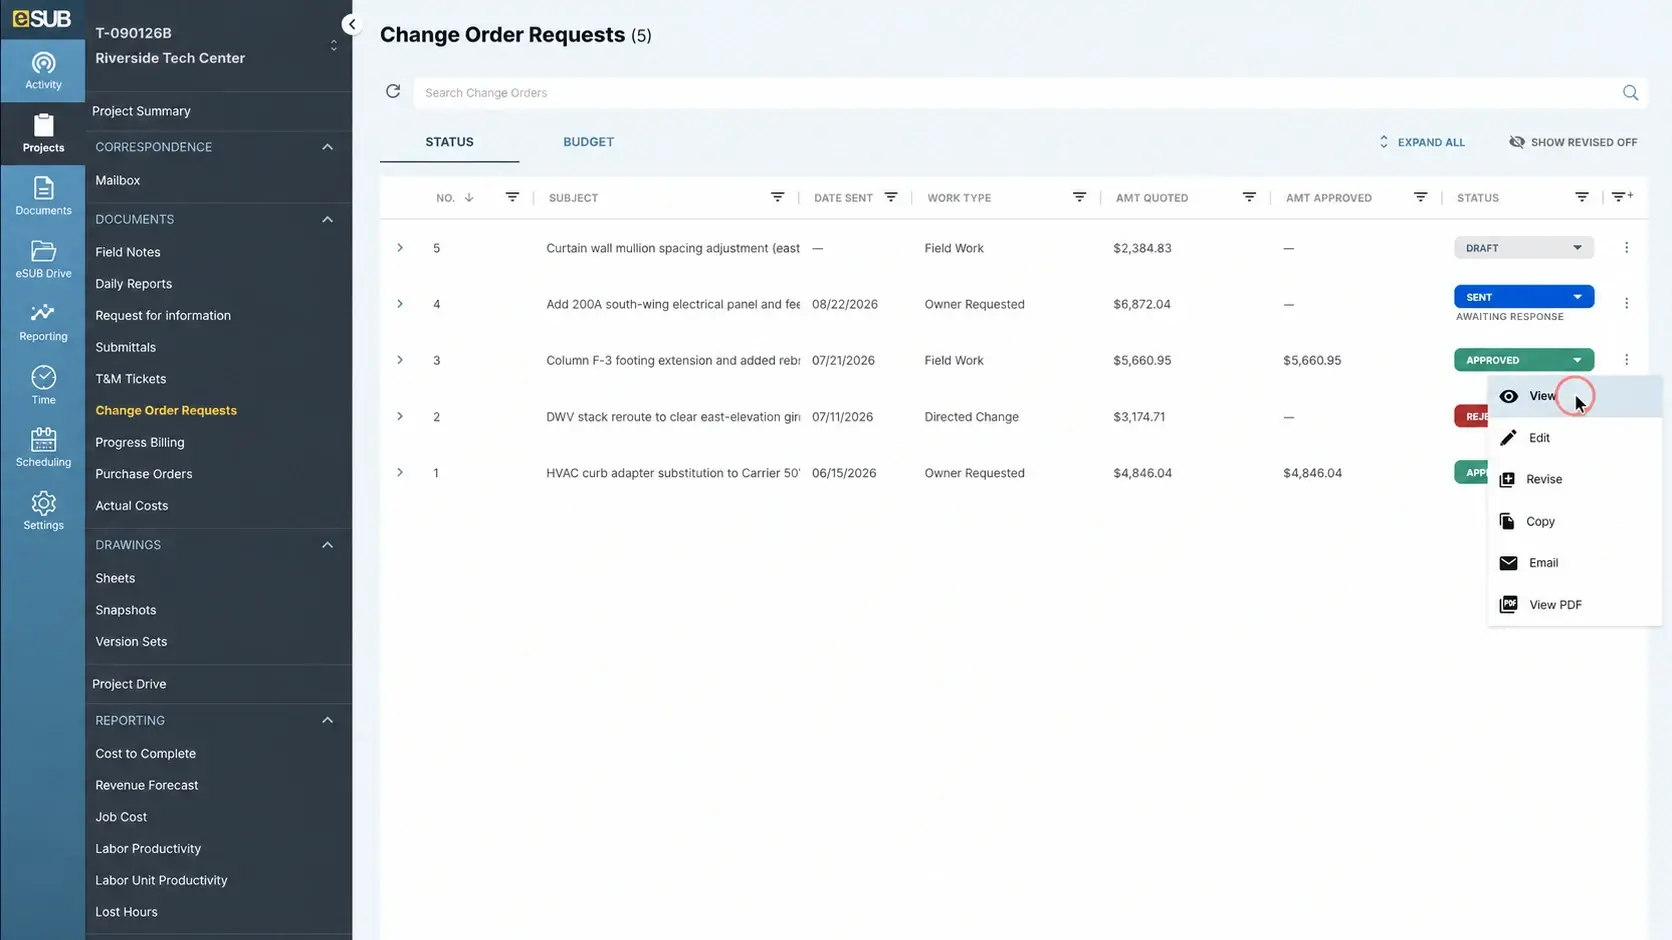The width and height of the screenshot is (1672, 940).
Task: Expand change order row 4
Action: click(x=400, y=304)
